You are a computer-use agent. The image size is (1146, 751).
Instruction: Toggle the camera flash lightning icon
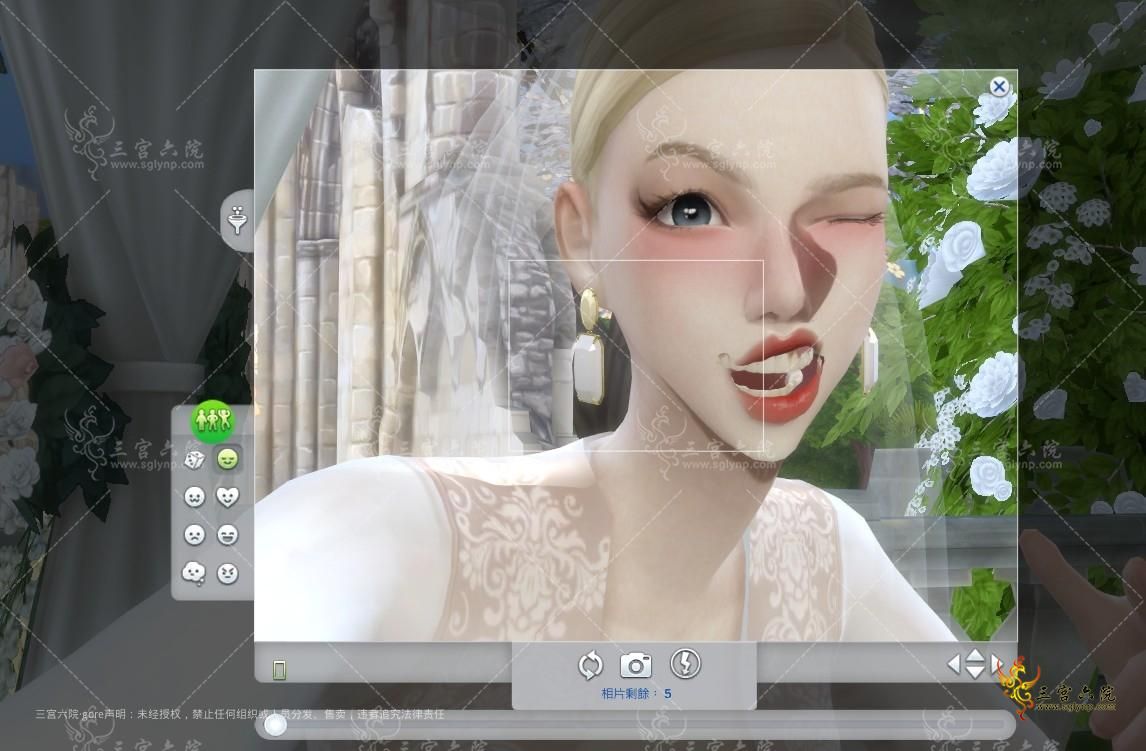point(686,663)
